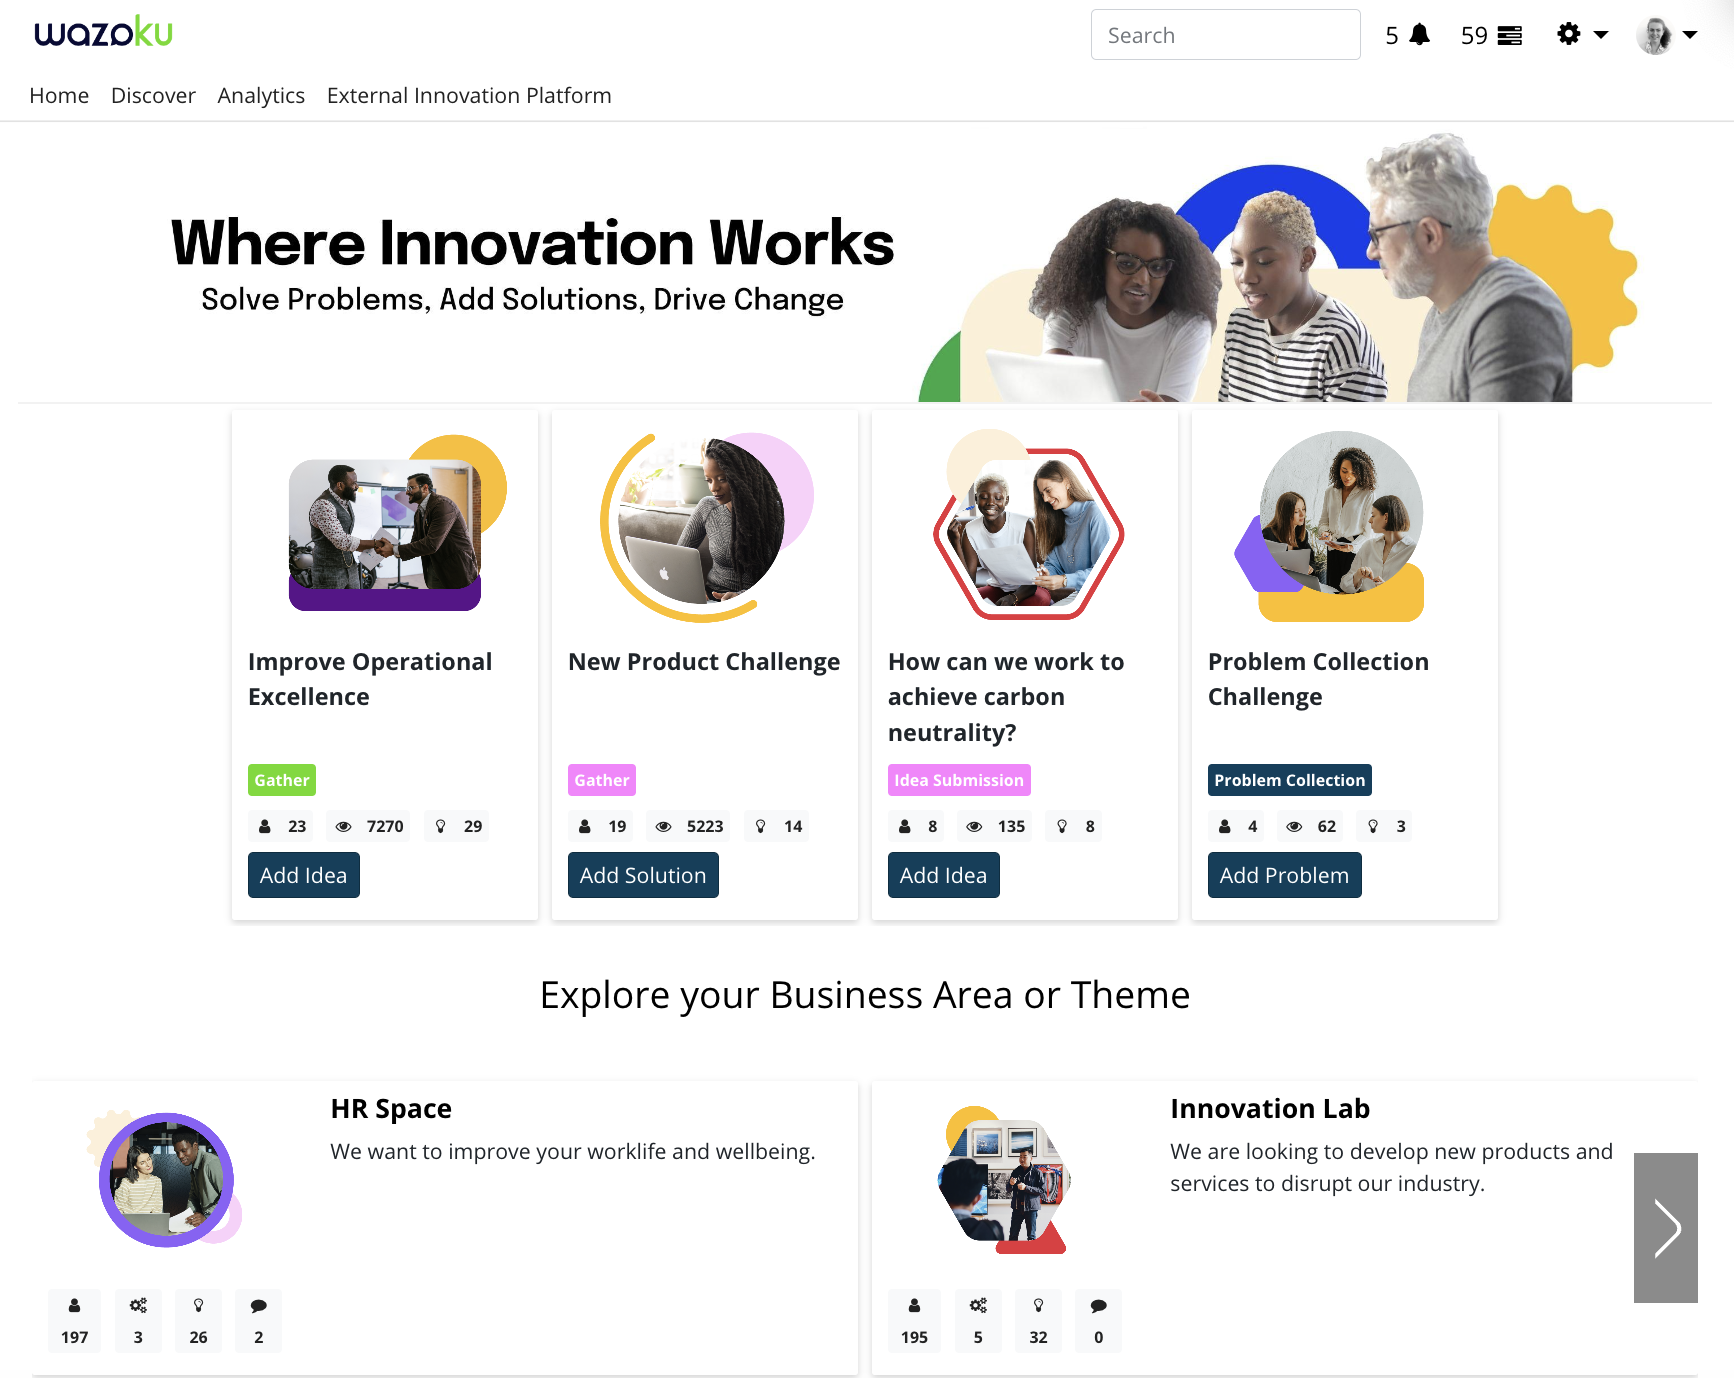1734x1378 pixels.
Task: Click the Search input field
Action: 1225,35
